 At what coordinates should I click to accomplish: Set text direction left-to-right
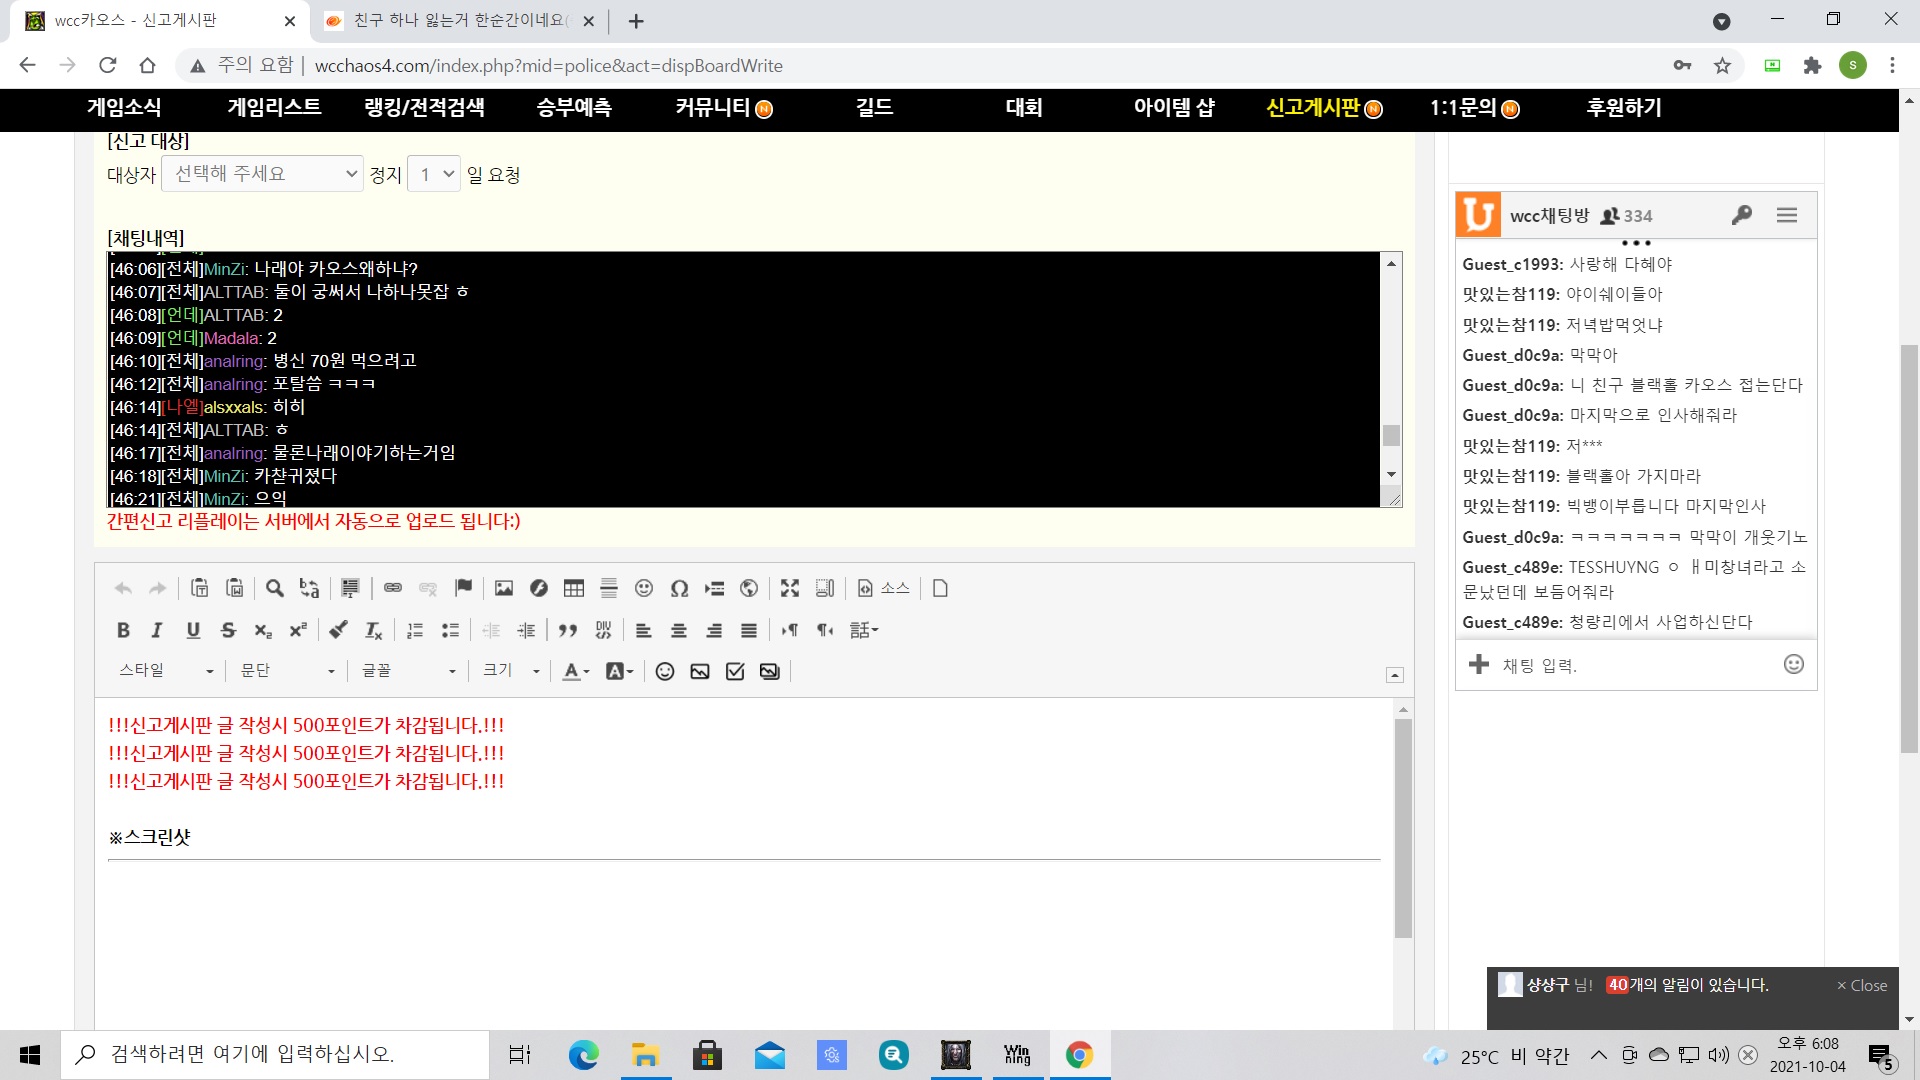coord(790,630)
